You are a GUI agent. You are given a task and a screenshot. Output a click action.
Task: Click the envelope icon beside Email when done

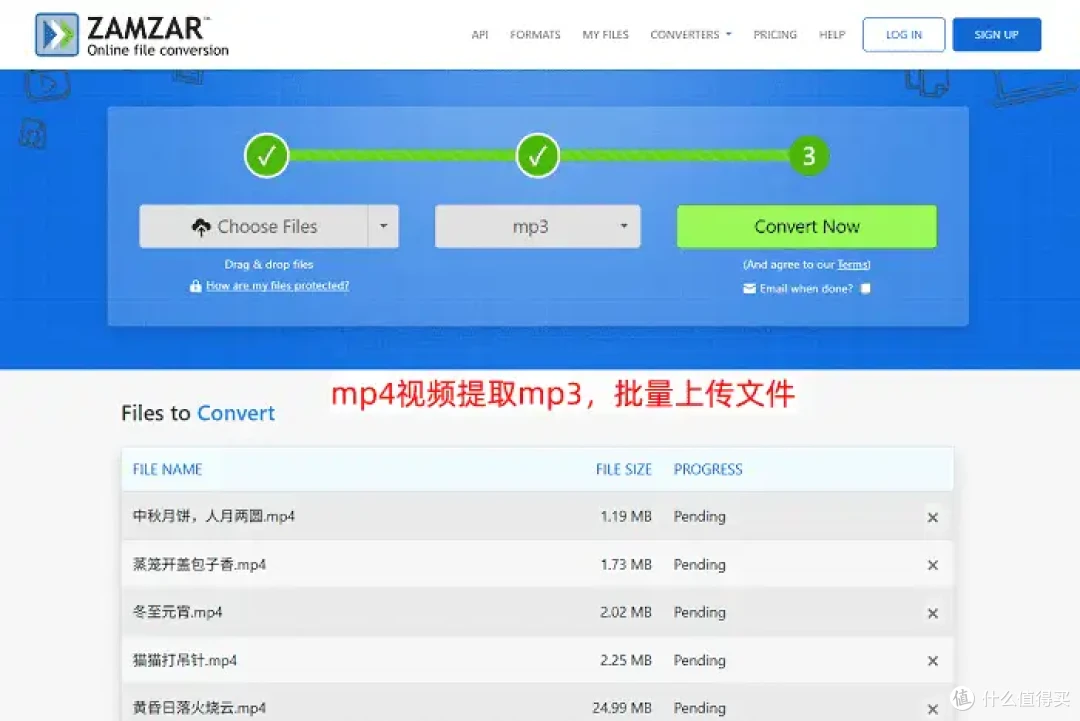pos(749,289)
